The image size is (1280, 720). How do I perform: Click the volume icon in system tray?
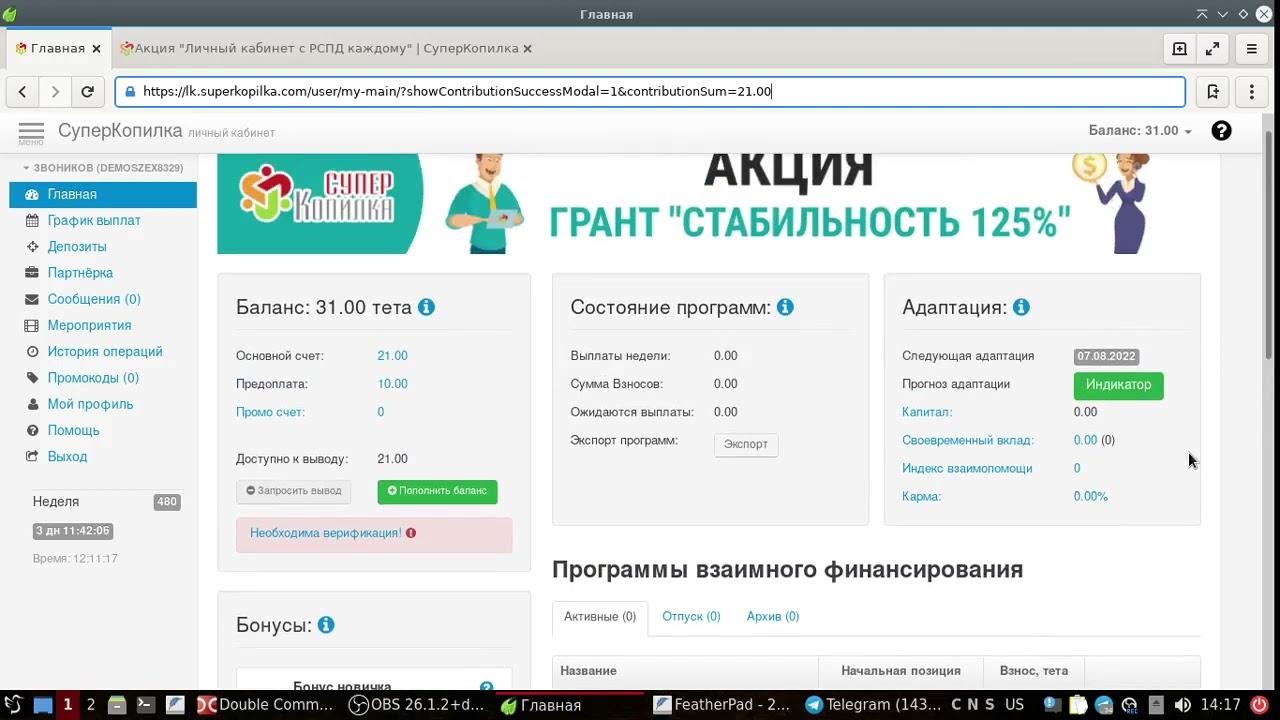pyautogui.click(x=1182, y=705)
